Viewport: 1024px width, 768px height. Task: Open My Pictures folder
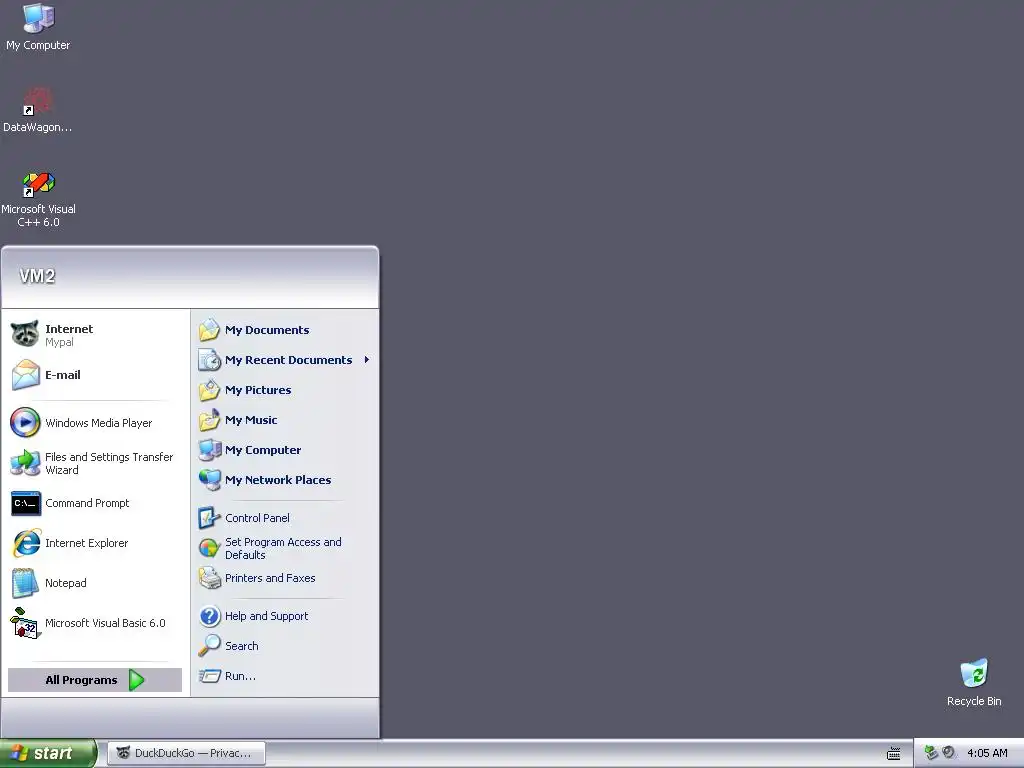(285, 390)
